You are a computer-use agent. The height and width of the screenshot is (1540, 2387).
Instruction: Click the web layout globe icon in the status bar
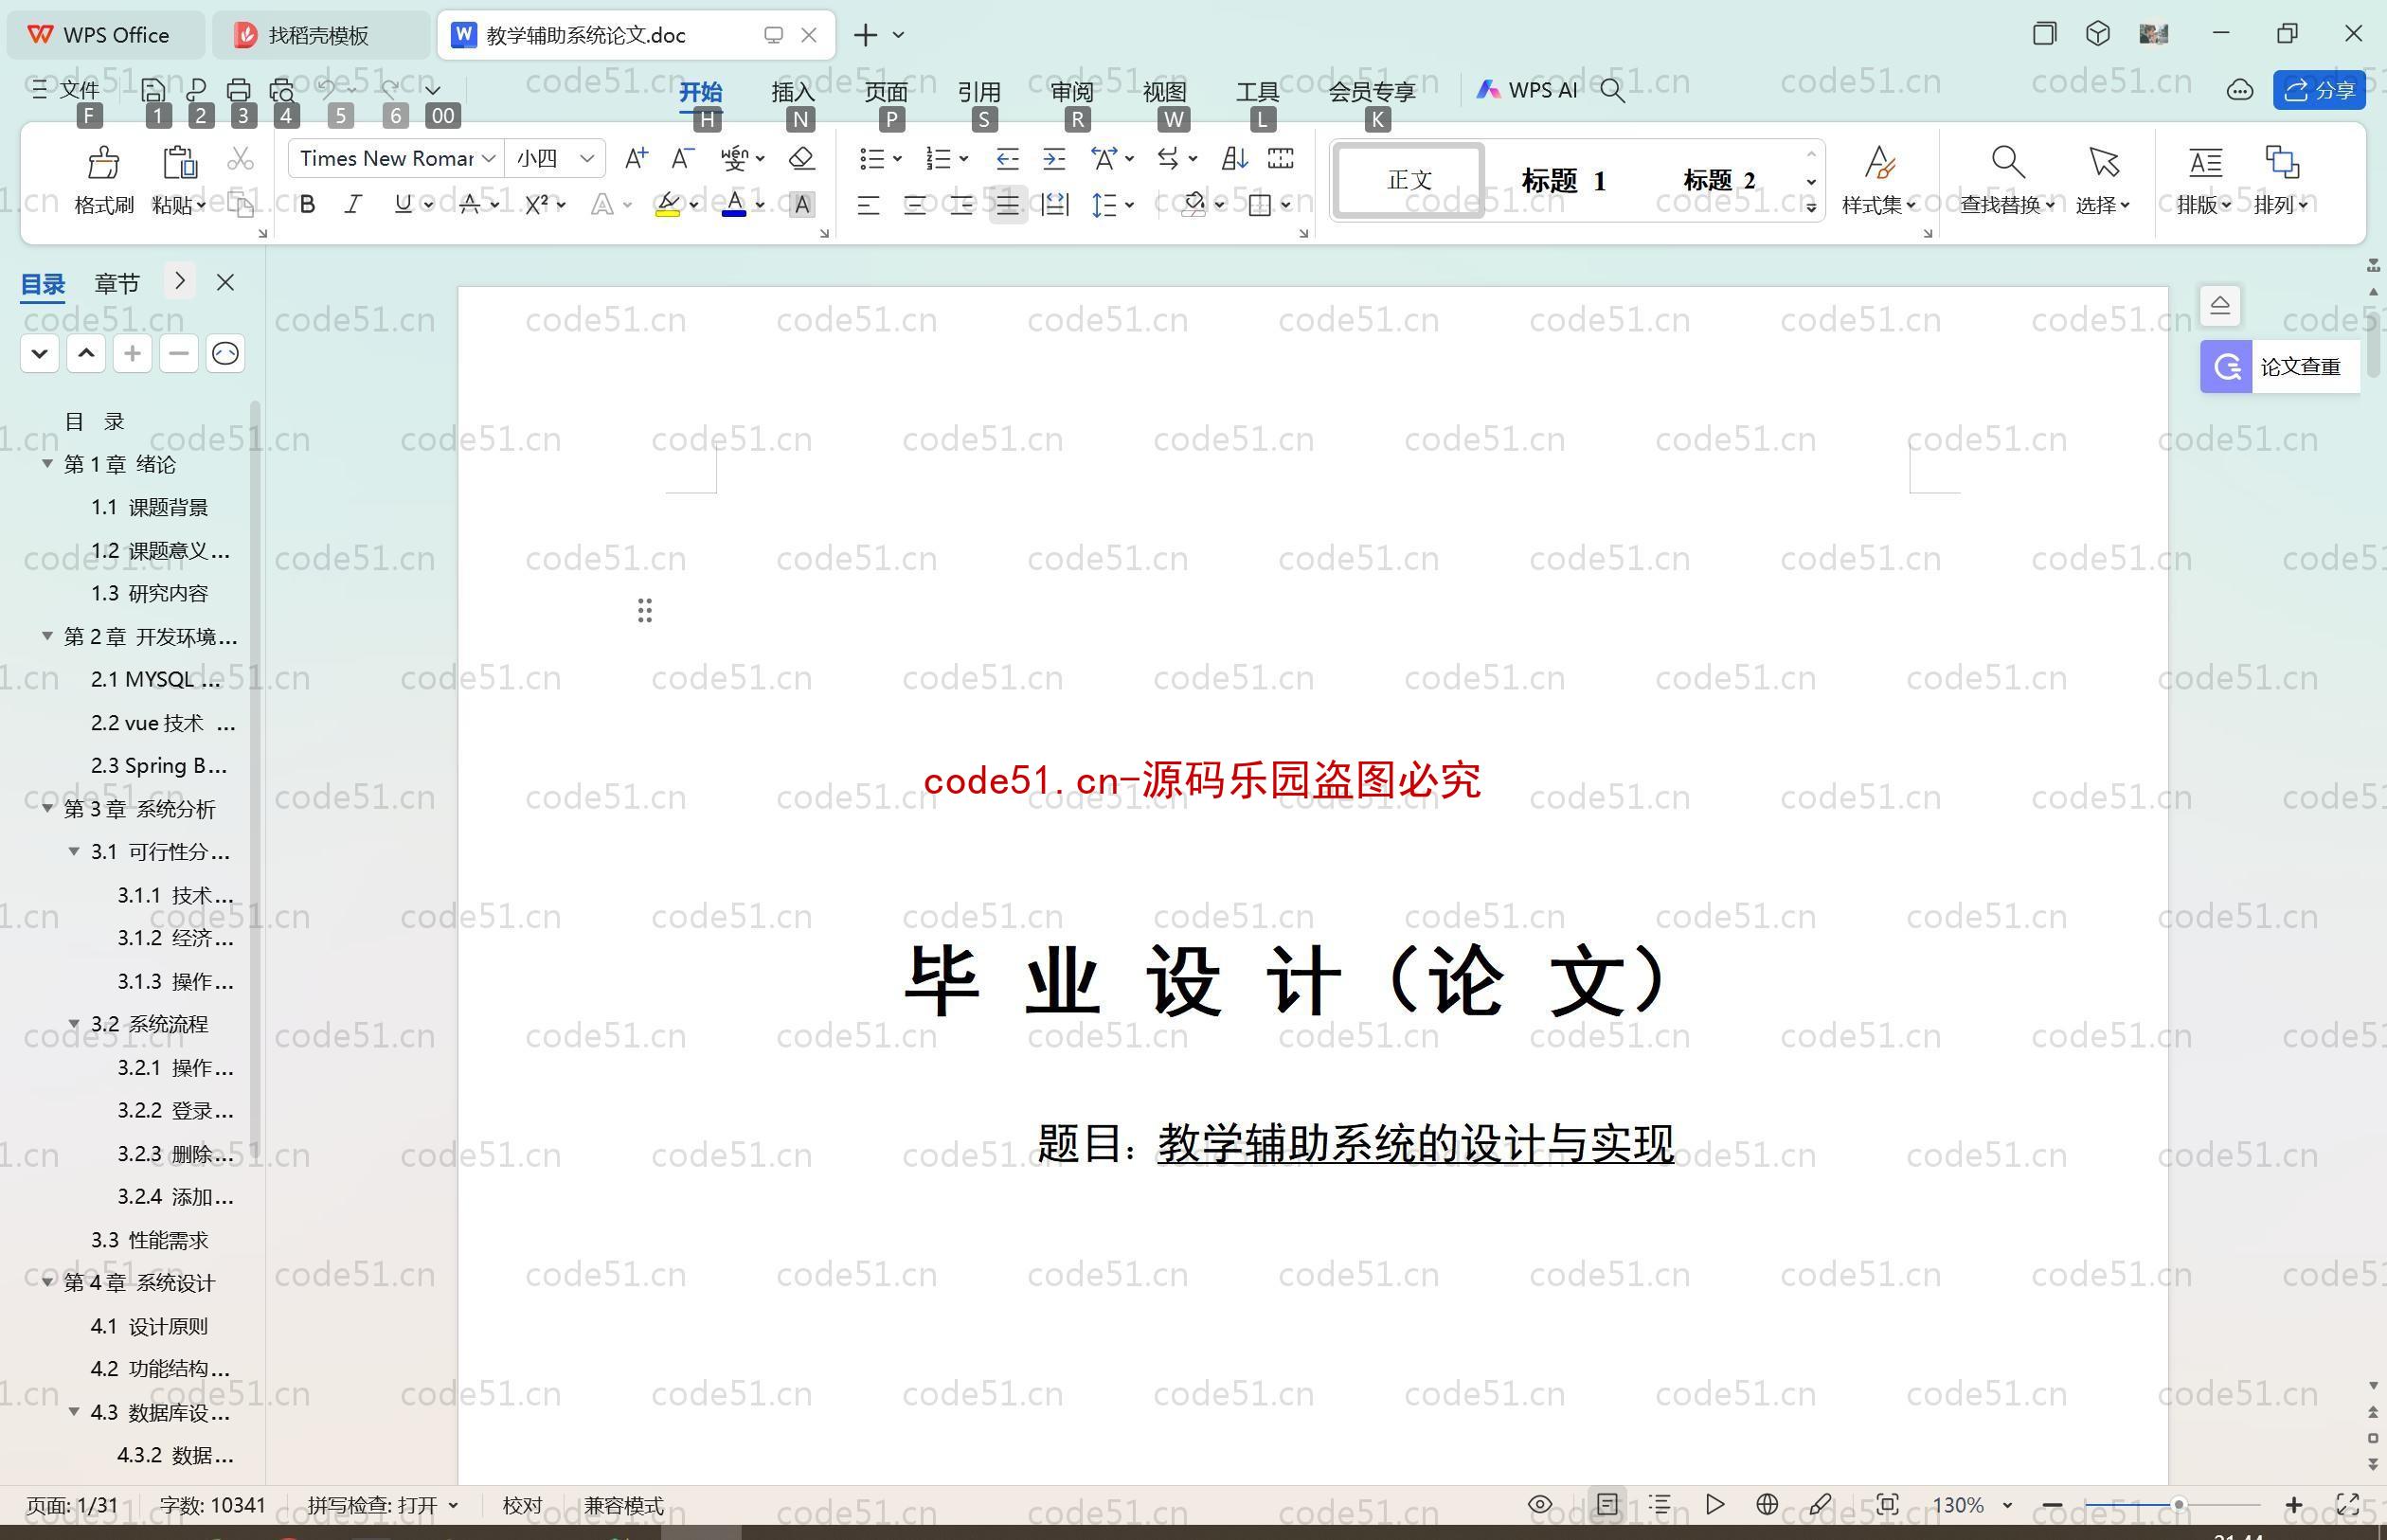1767,1504
